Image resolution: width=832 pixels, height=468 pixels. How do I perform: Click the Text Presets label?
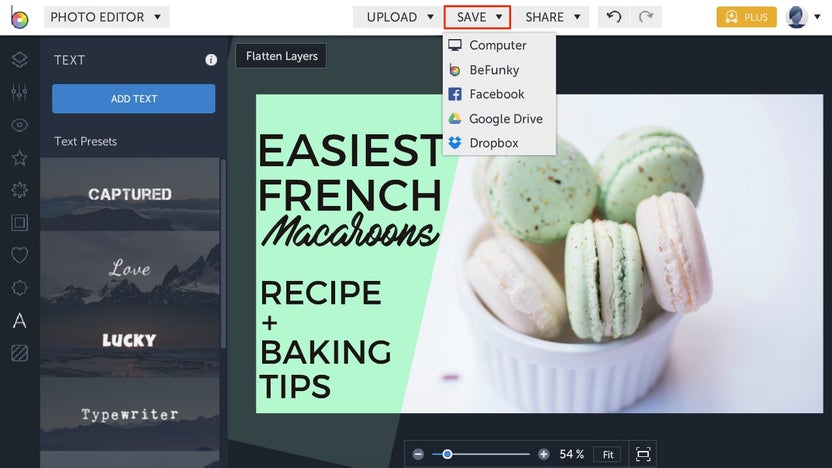85,141
